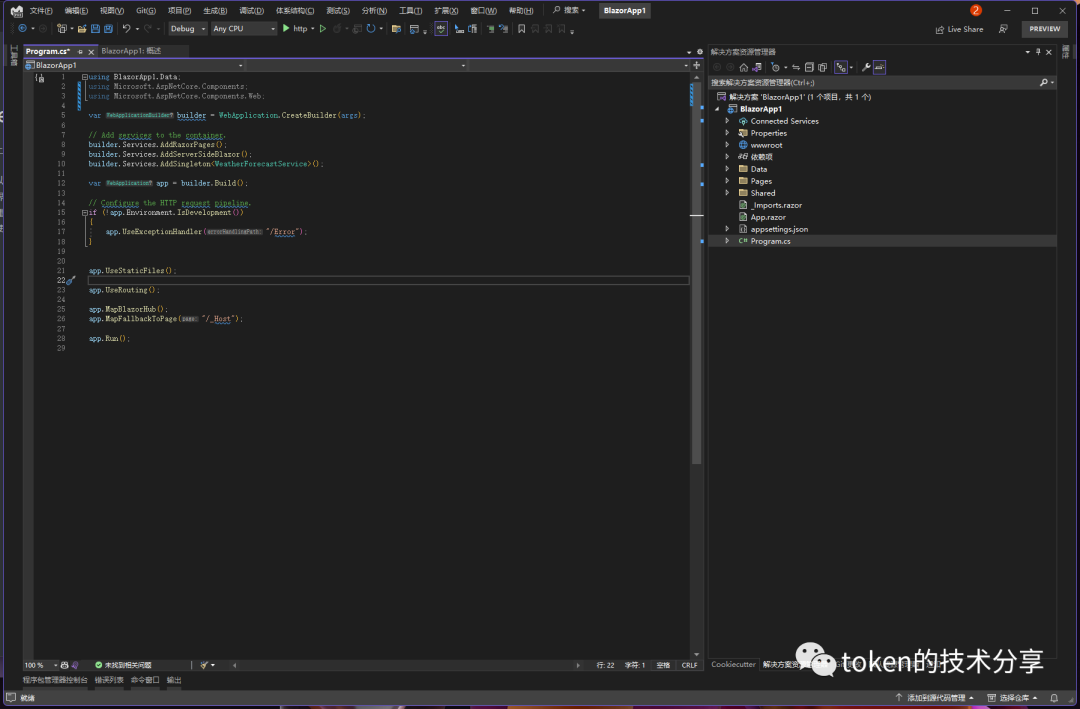
Task: Click the search magnifier in Solution Explorer
Action: 1044,83
